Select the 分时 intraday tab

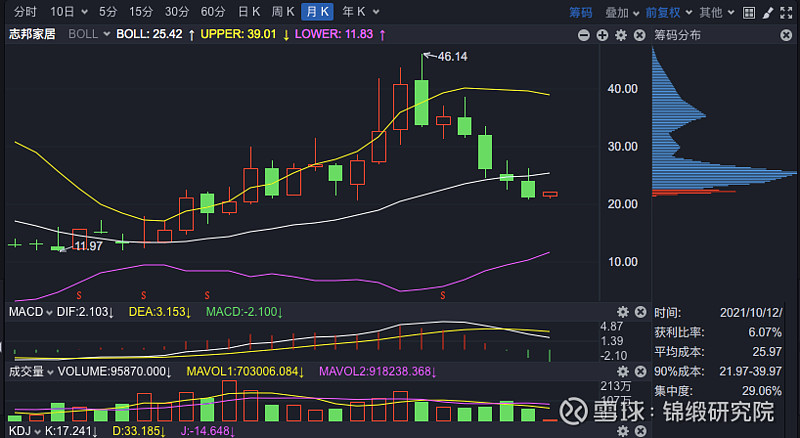click(x=25, y=13)
